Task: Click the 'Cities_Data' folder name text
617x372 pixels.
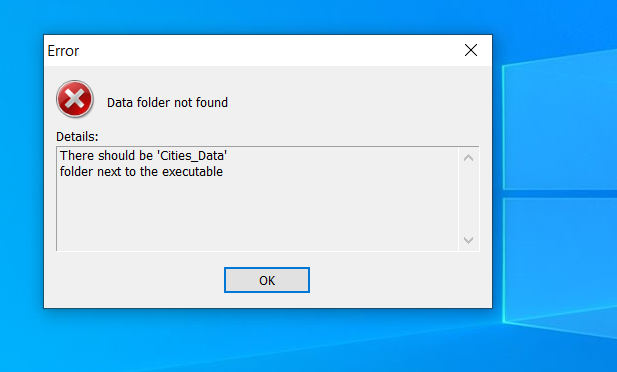Action: [x=192, y=155]
